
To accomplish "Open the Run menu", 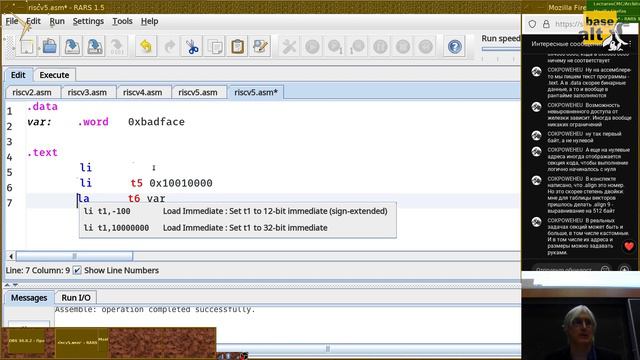I will (x=57, y=21).
